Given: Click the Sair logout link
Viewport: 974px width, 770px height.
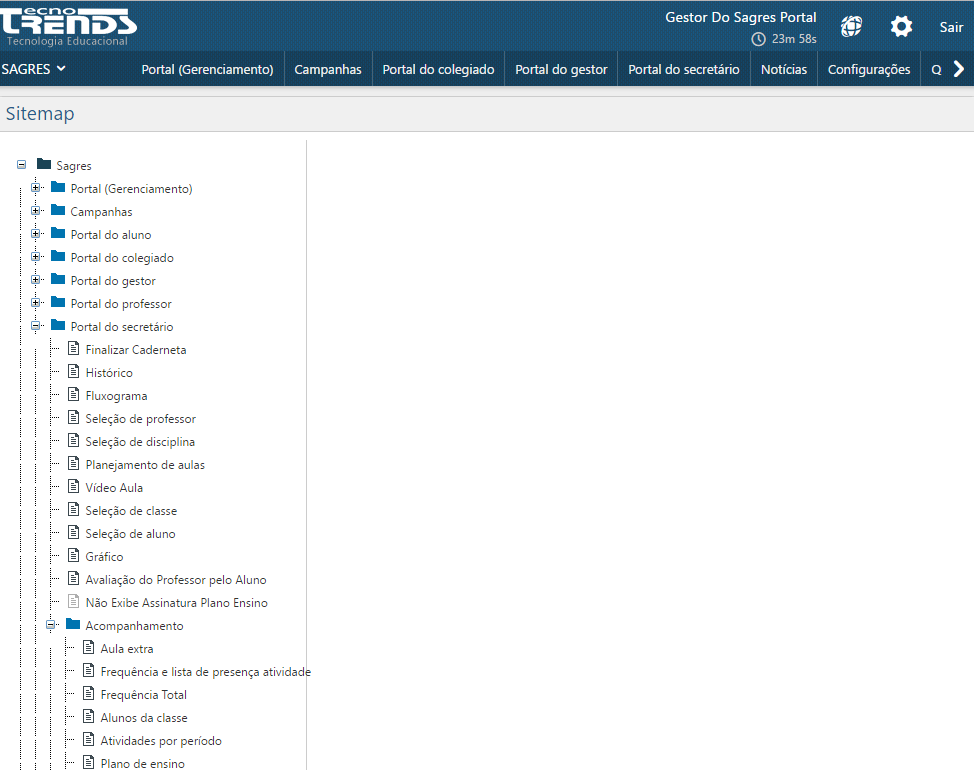Looking at the screenshot, I should [x=951, y=27].
